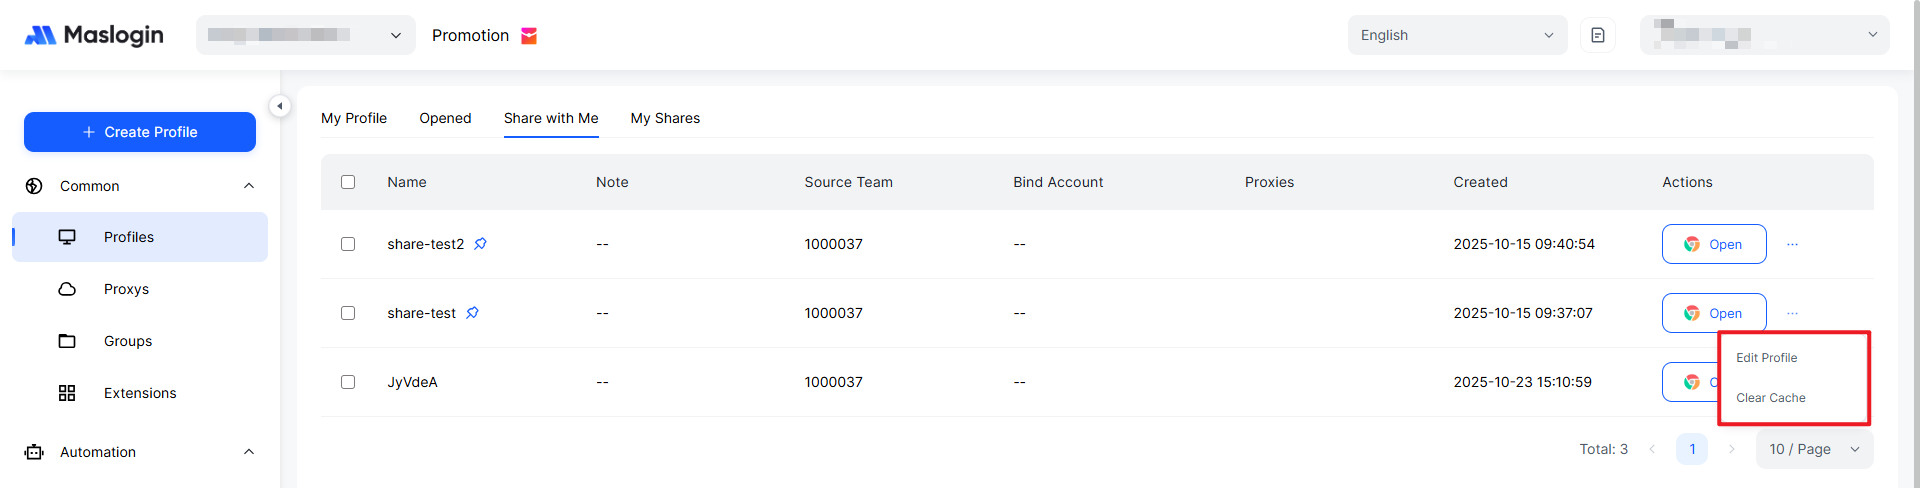Switch to the Opened tab
This screenshot has height=488, width=1920.
click(x=445, y=118)
